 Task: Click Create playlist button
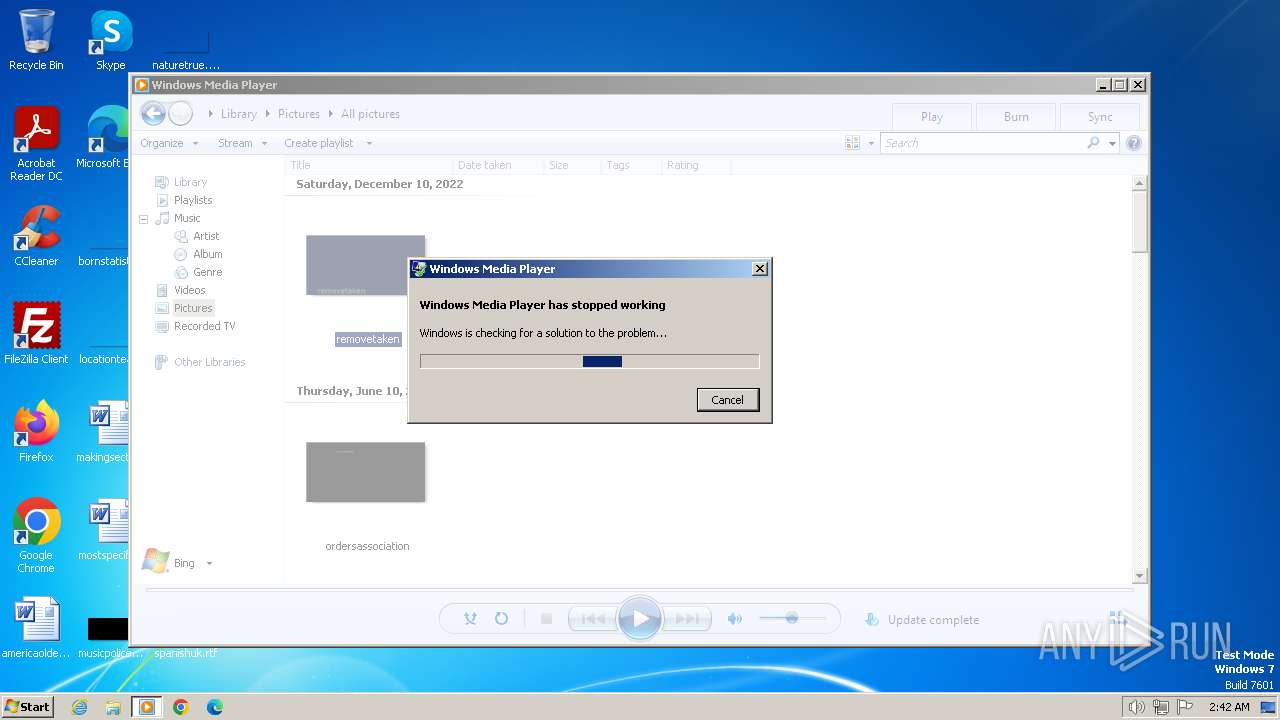pos(318,143)
